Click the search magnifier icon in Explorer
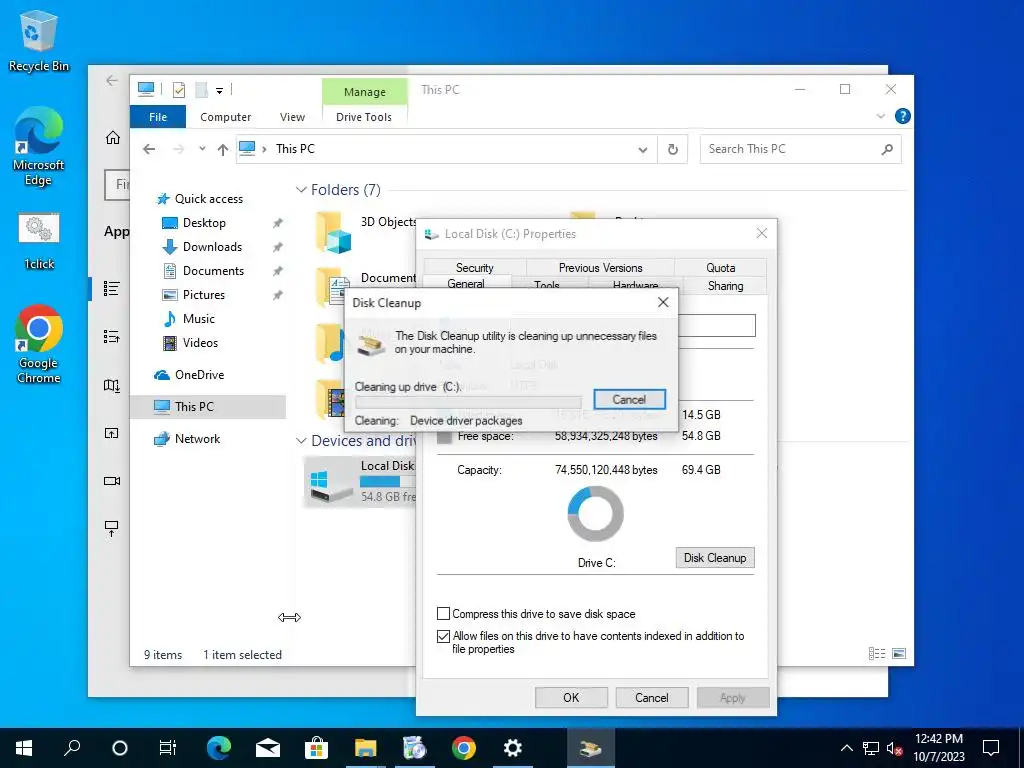This screenshot has height=768, width=1024. coord(887,150)
